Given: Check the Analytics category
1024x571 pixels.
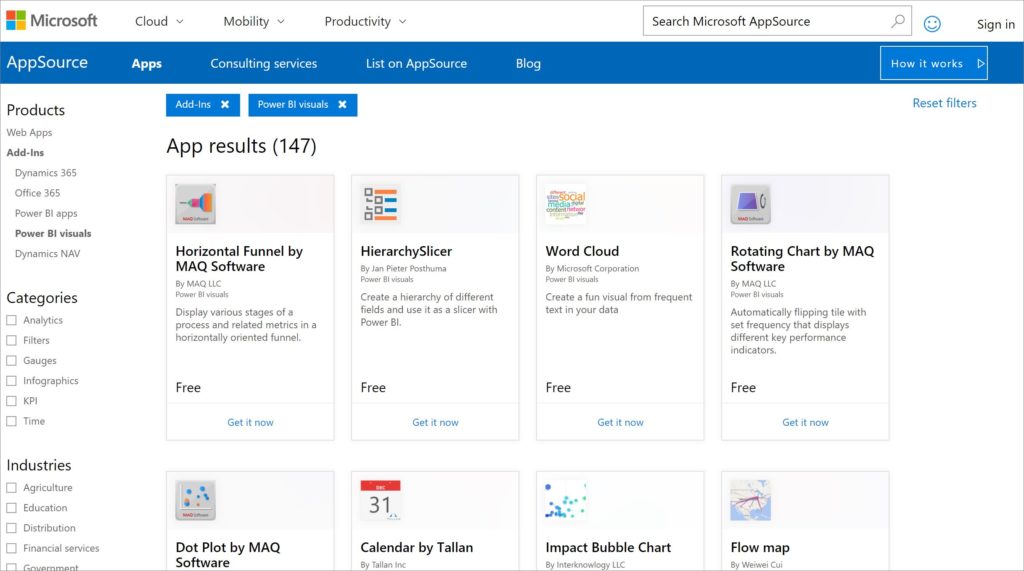Looking at the screenshot, I should pos(11,320).
